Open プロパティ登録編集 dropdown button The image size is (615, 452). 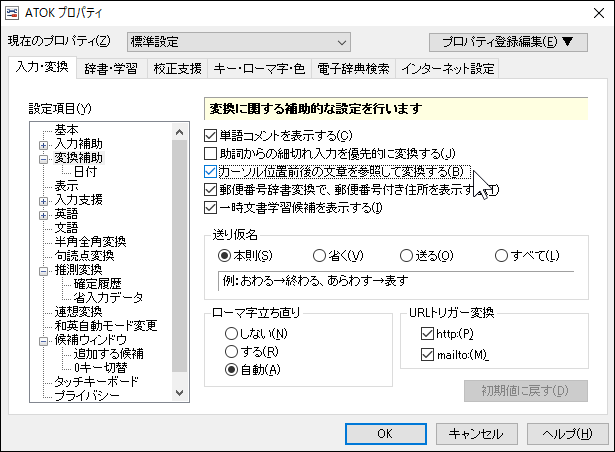pos(508,42)
